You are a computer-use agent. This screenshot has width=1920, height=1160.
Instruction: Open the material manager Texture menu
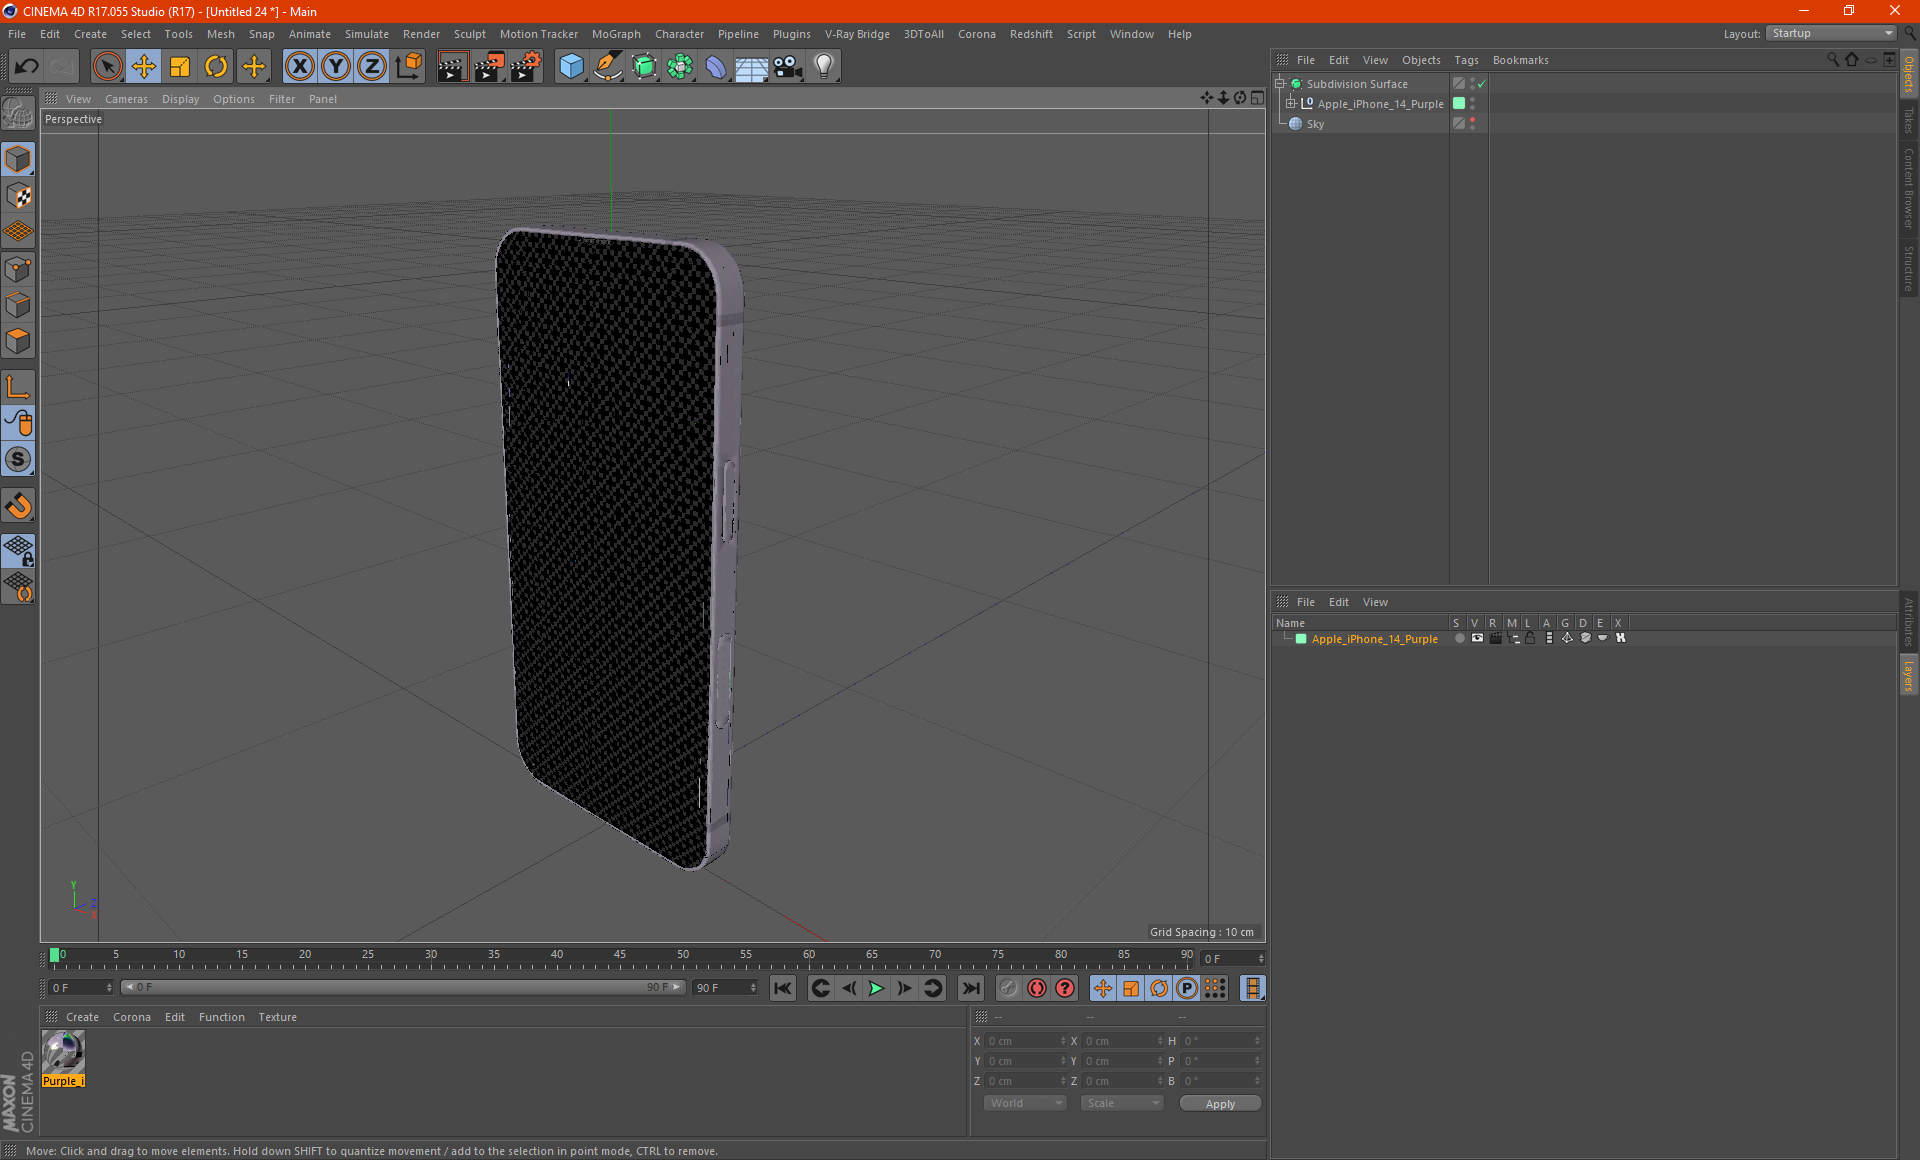277,1017
